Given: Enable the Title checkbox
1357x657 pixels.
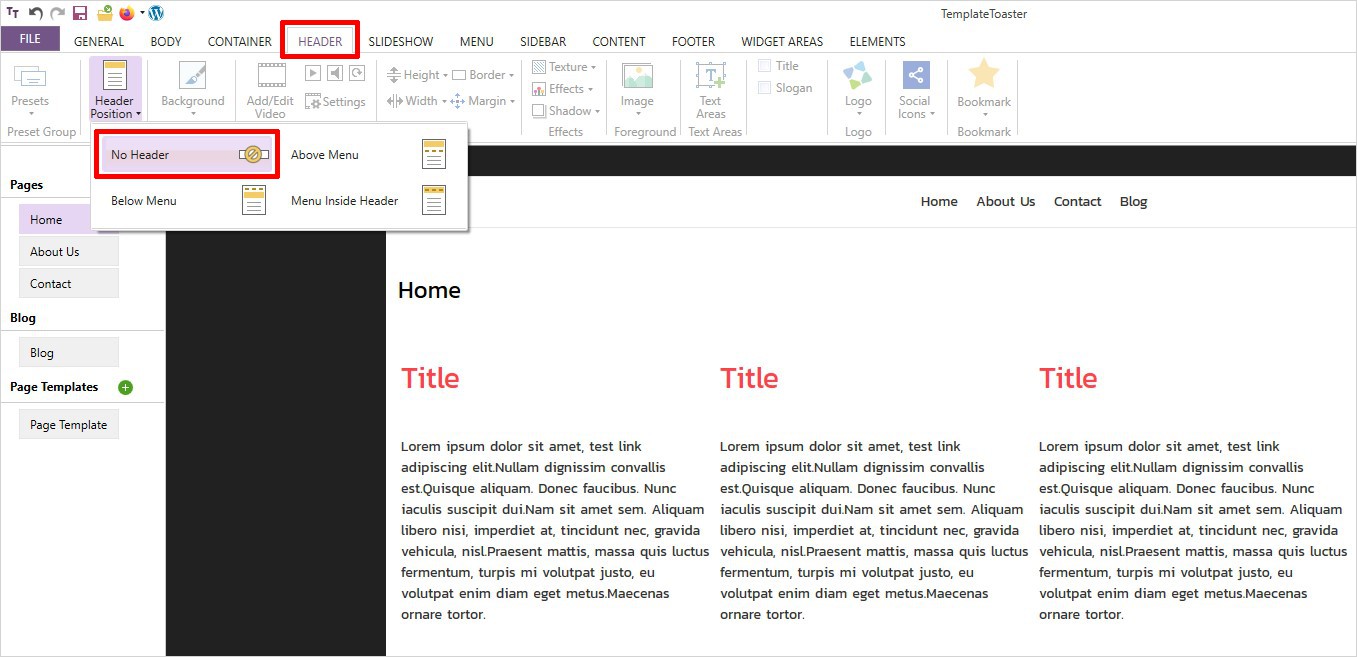Looking at the screenshot, I should coord(765,66).
